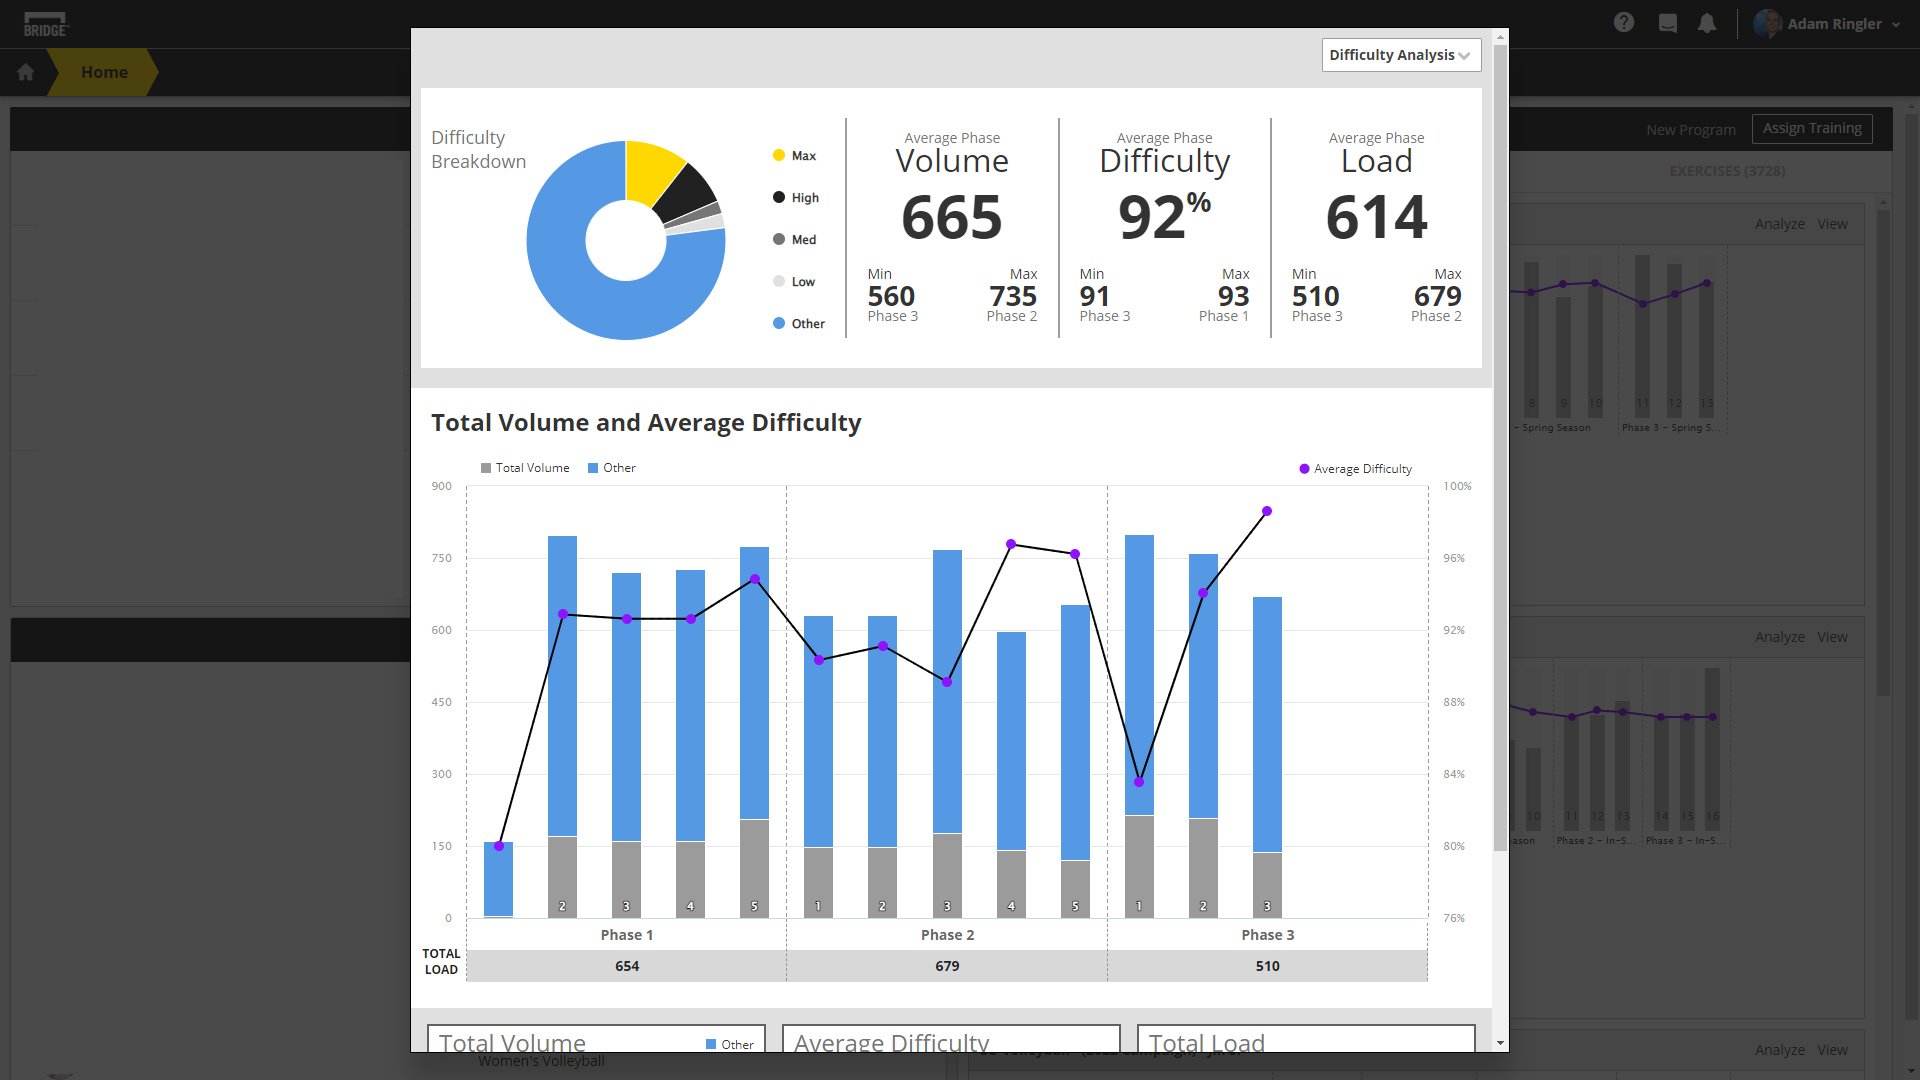Click Adam Ringler profile avatar

coord(1767,23)
